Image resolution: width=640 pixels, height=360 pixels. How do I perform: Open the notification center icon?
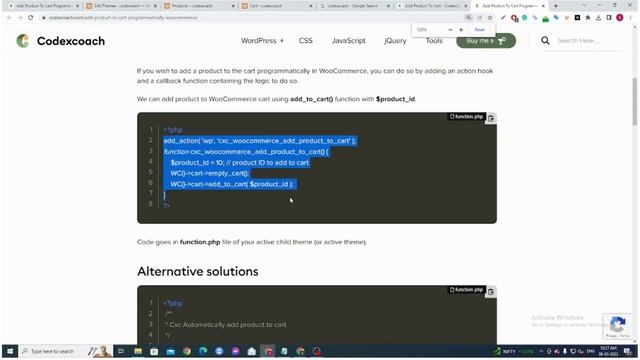pyautogui.click(x=628, y=351)
